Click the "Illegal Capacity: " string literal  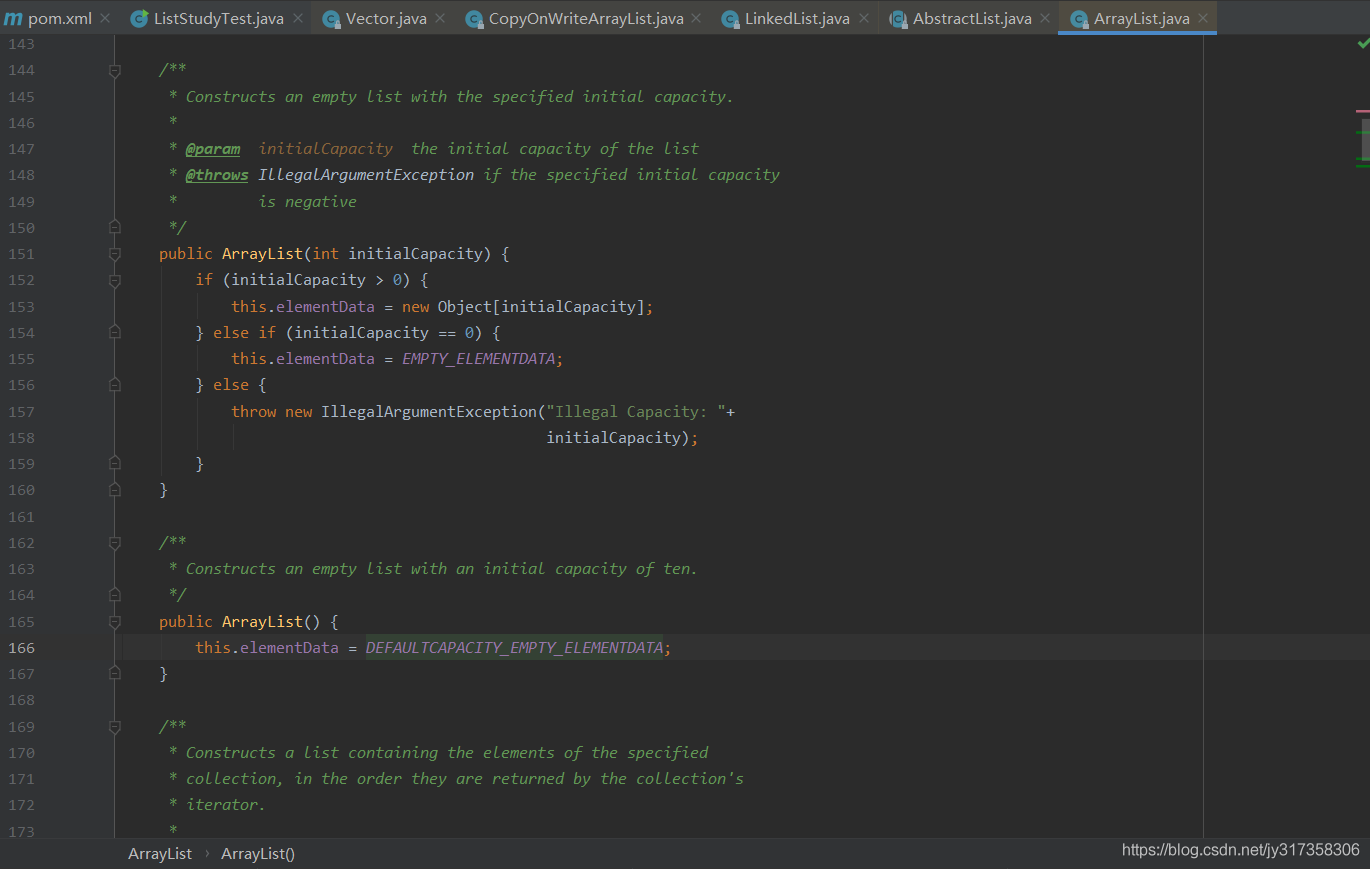point(636,411)
